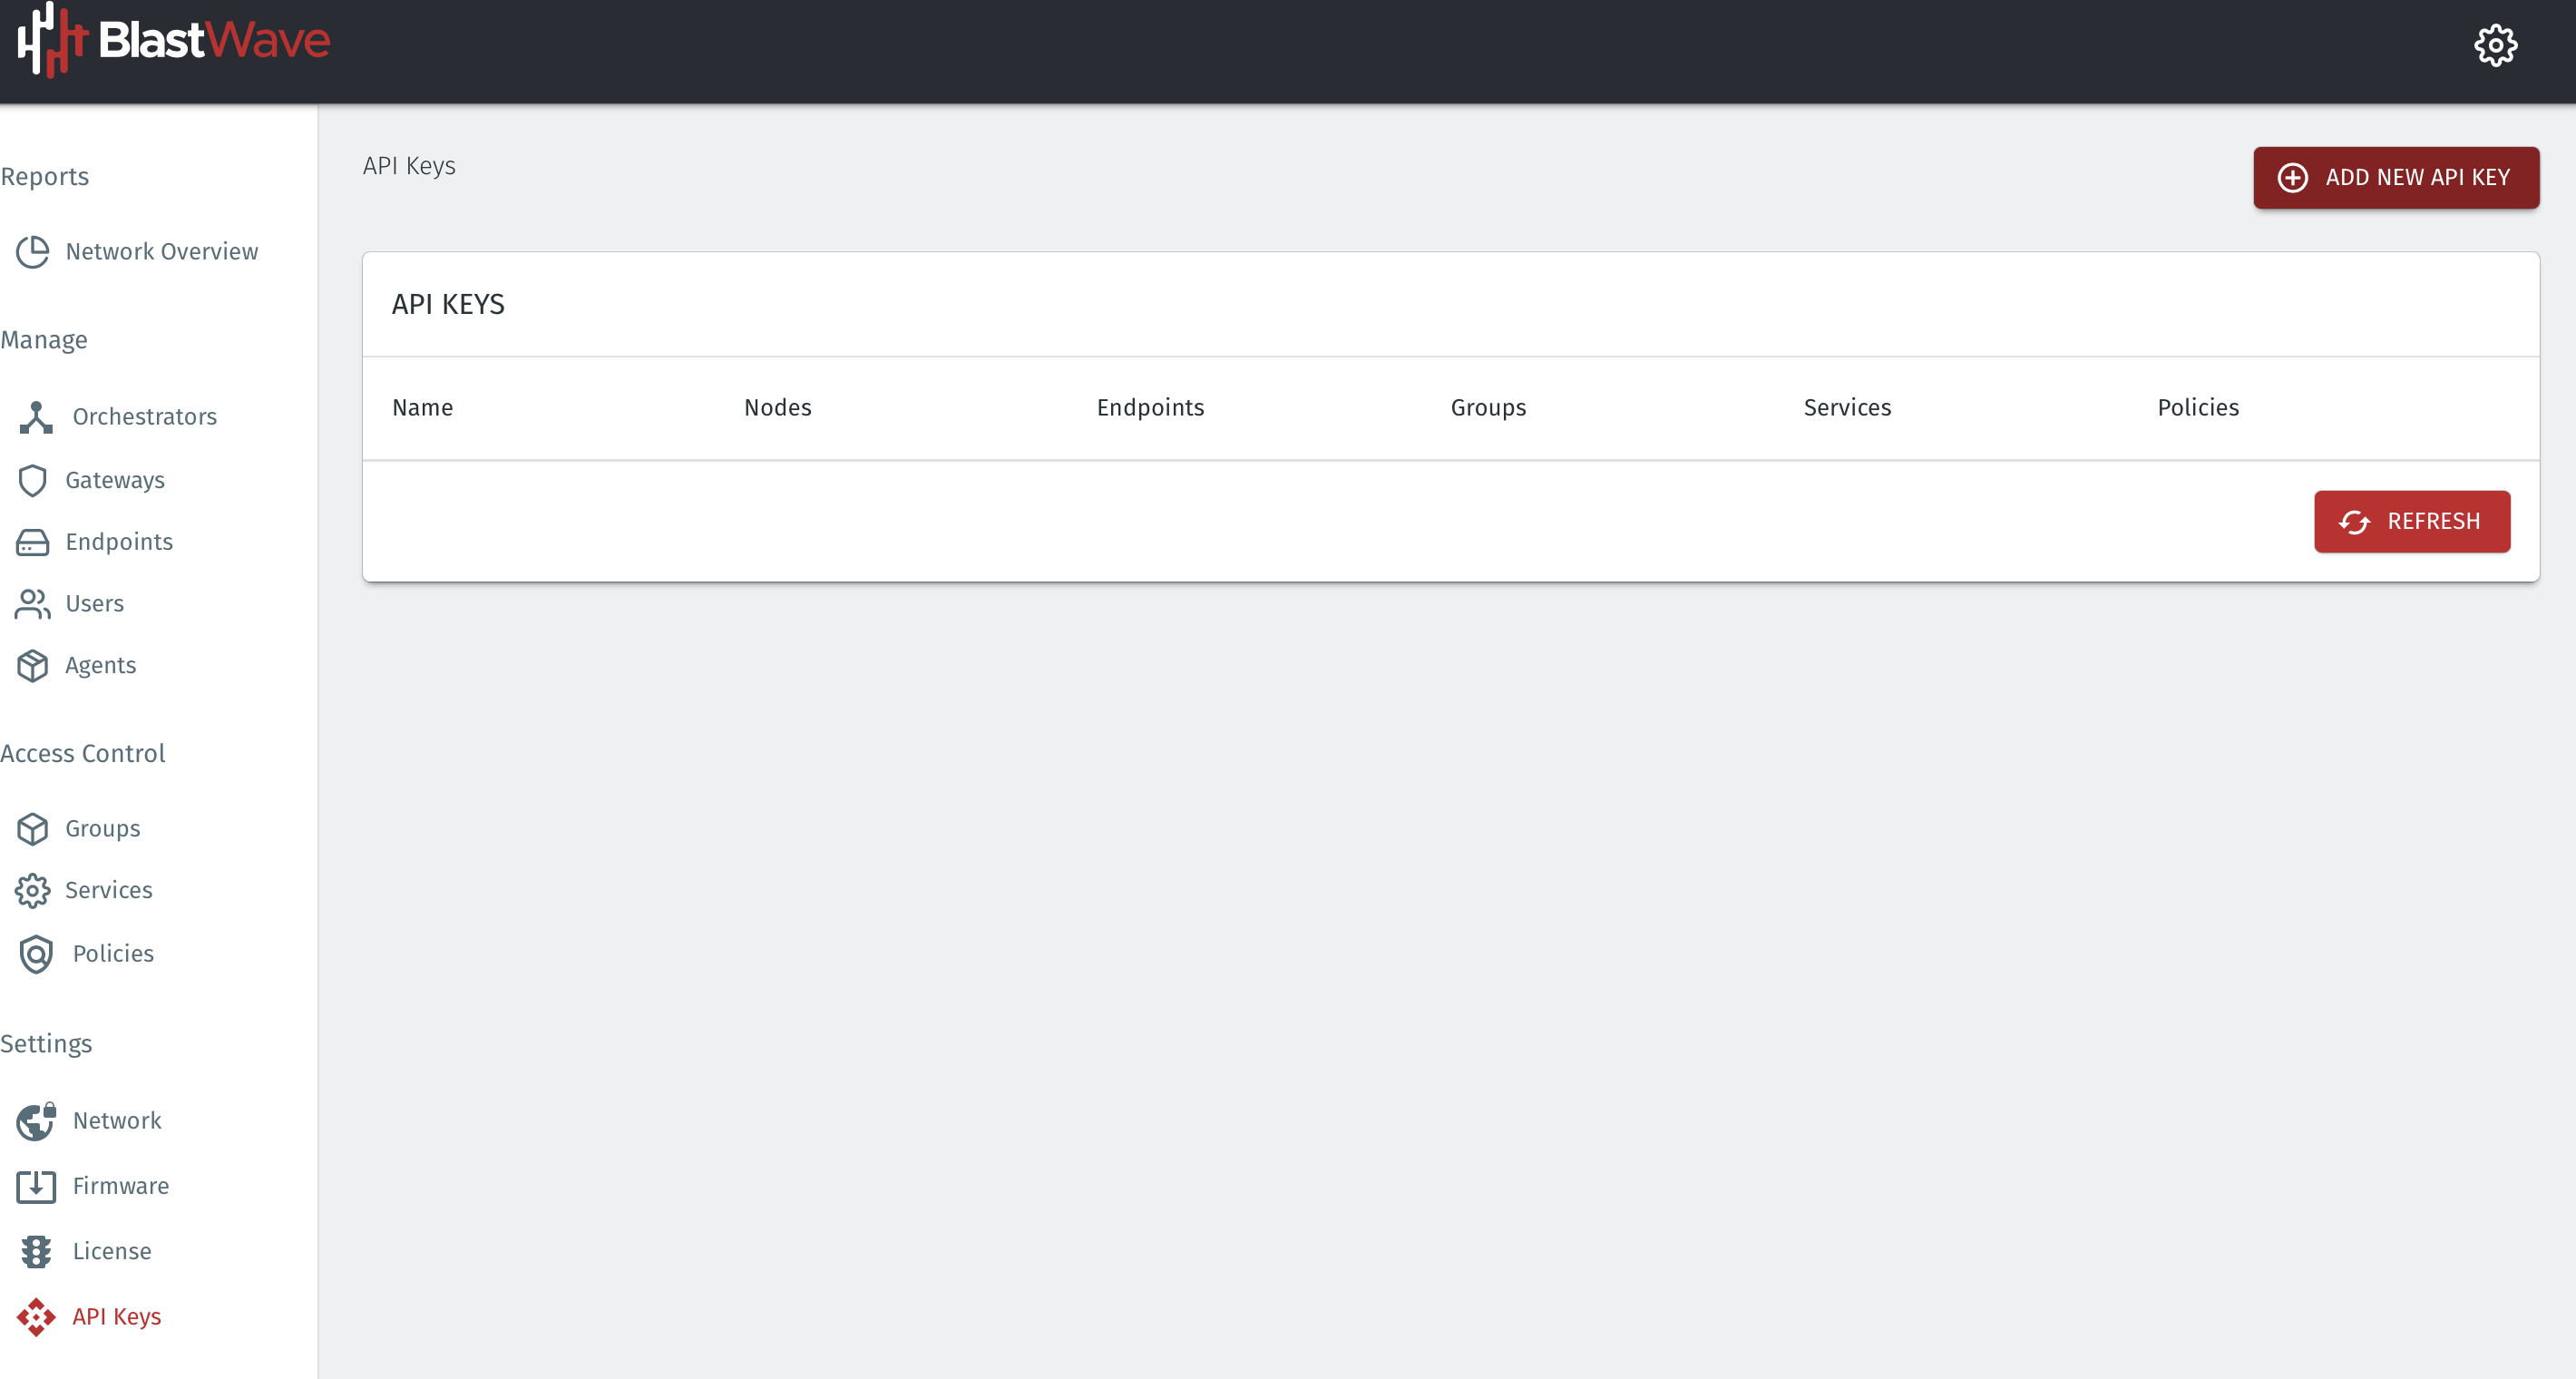Screen dimensions: 2576x1379
Task: Click the Orchestrators icon in sidebar
Action: click(35, 417)
